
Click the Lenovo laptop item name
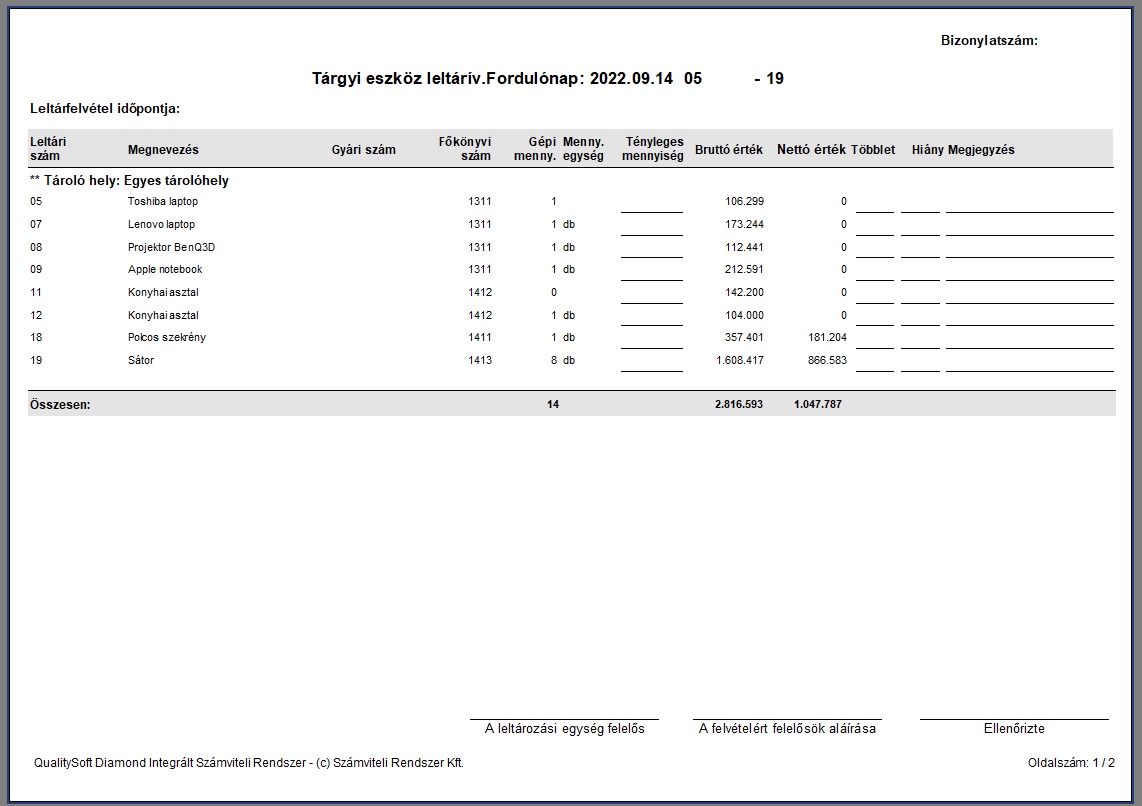click(162, 225)
